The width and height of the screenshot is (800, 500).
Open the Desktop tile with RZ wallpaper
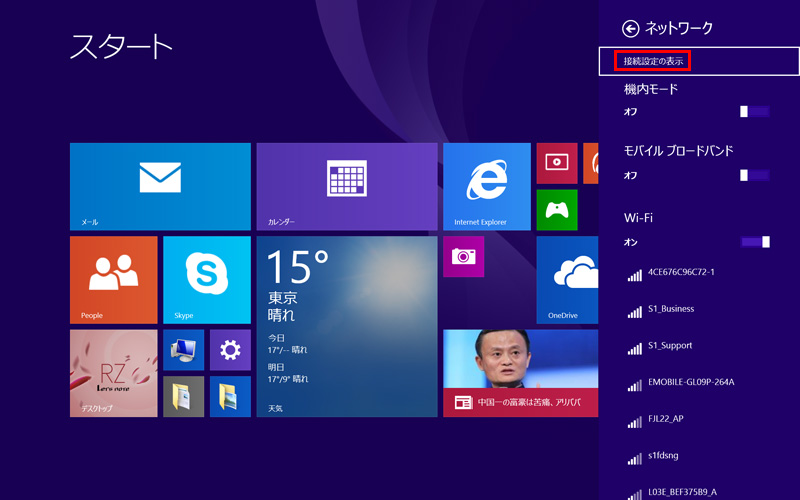114,373
